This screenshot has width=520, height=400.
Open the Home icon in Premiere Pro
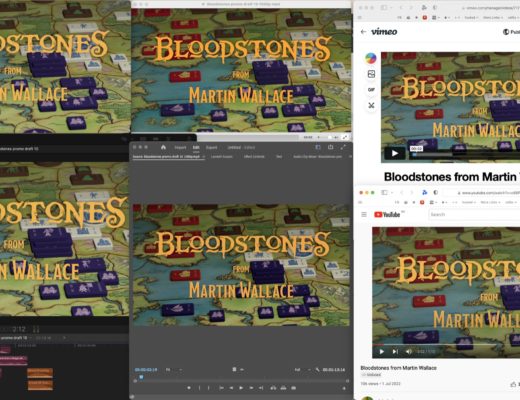163,147
